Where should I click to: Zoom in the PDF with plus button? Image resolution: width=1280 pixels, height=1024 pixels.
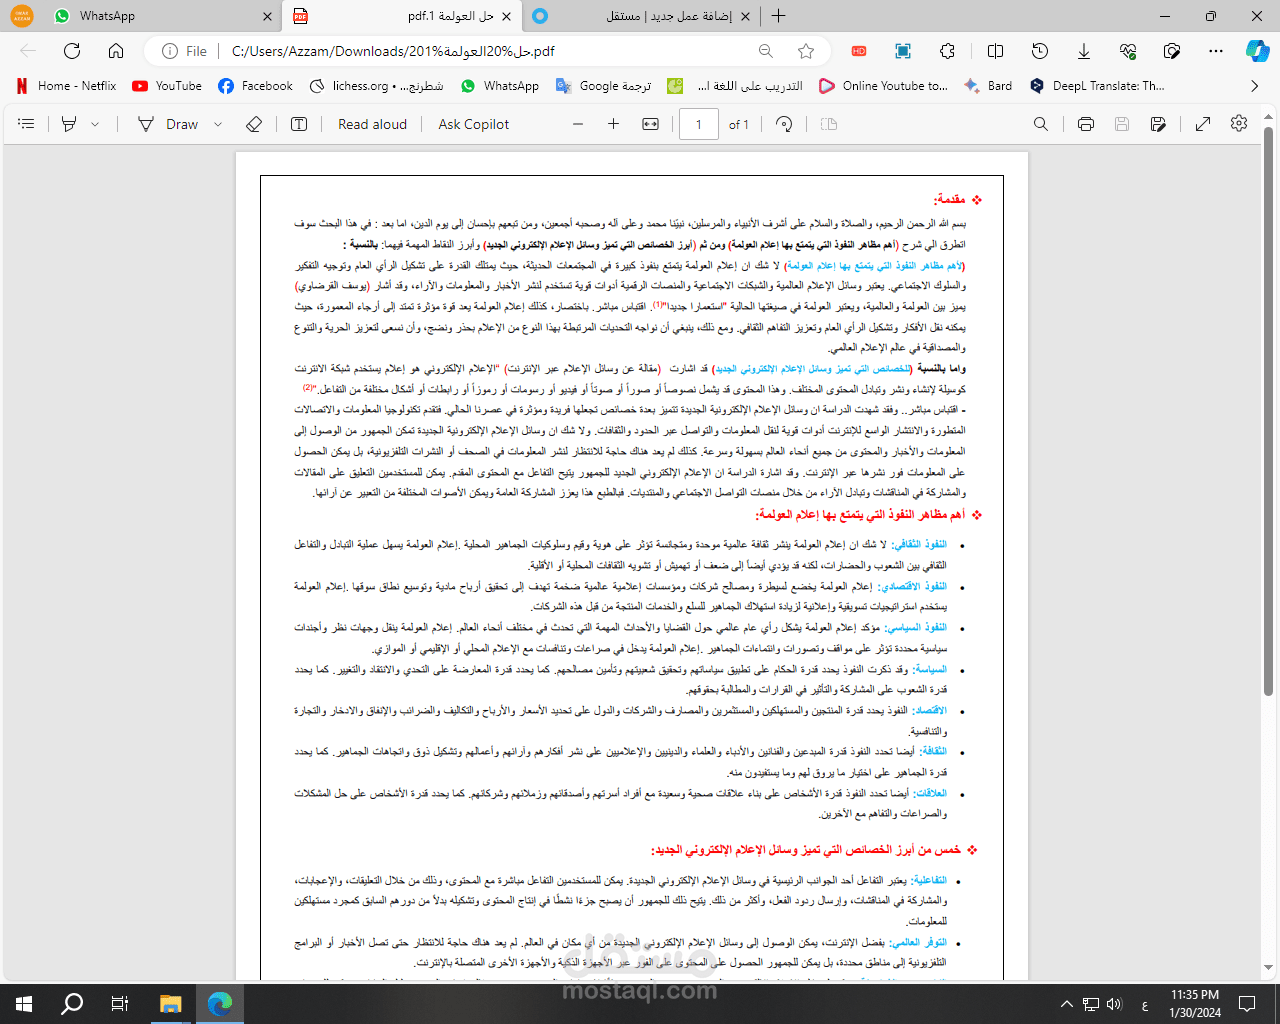(x=614, y=124)
